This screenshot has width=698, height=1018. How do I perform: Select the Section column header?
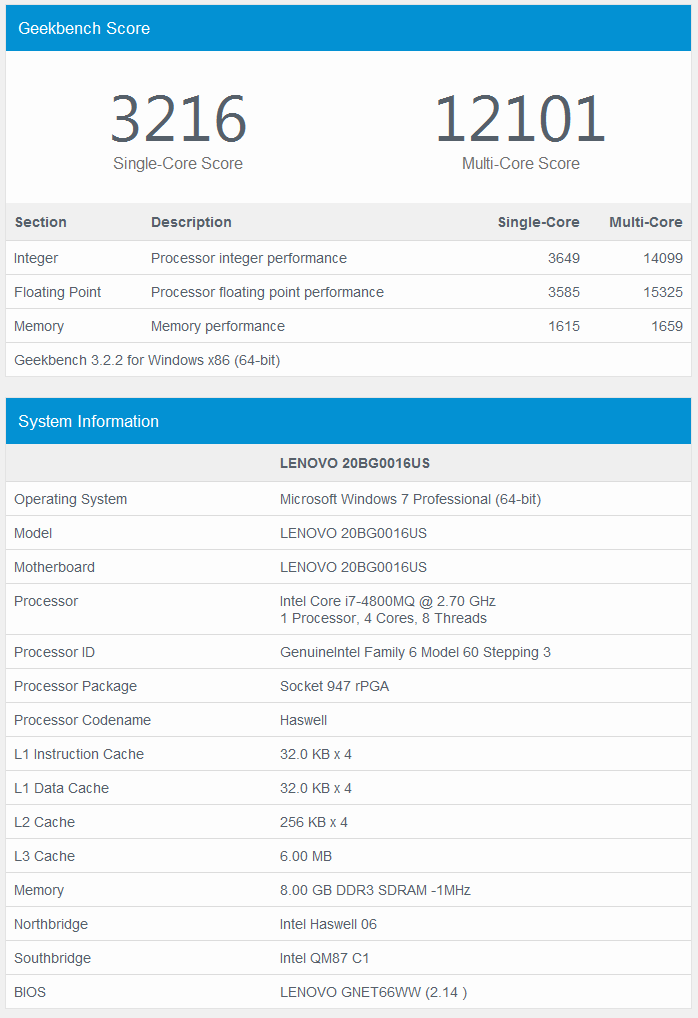click(40, 222)
